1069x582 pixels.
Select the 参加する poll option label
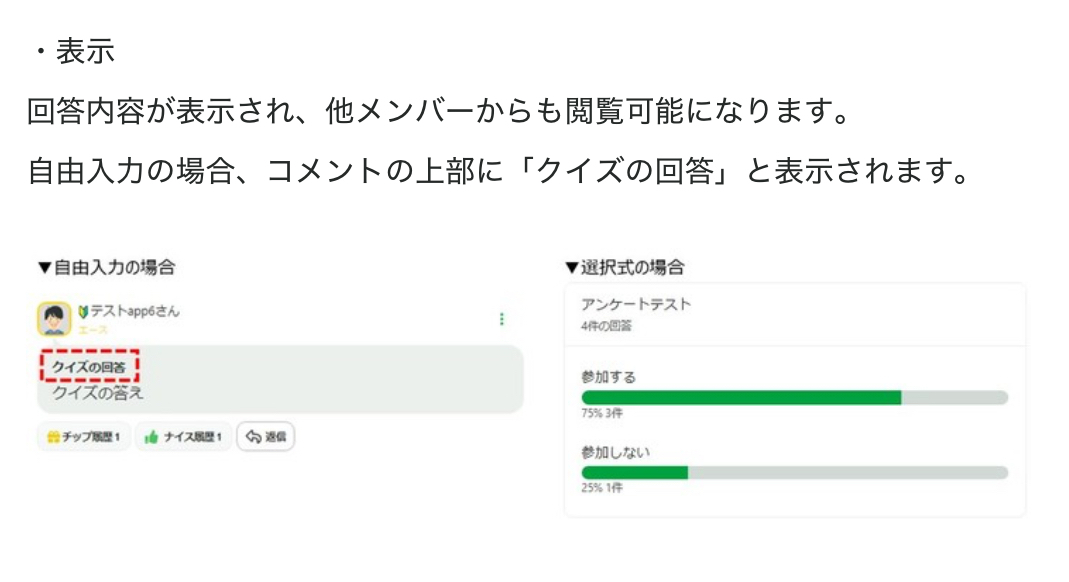608,377
